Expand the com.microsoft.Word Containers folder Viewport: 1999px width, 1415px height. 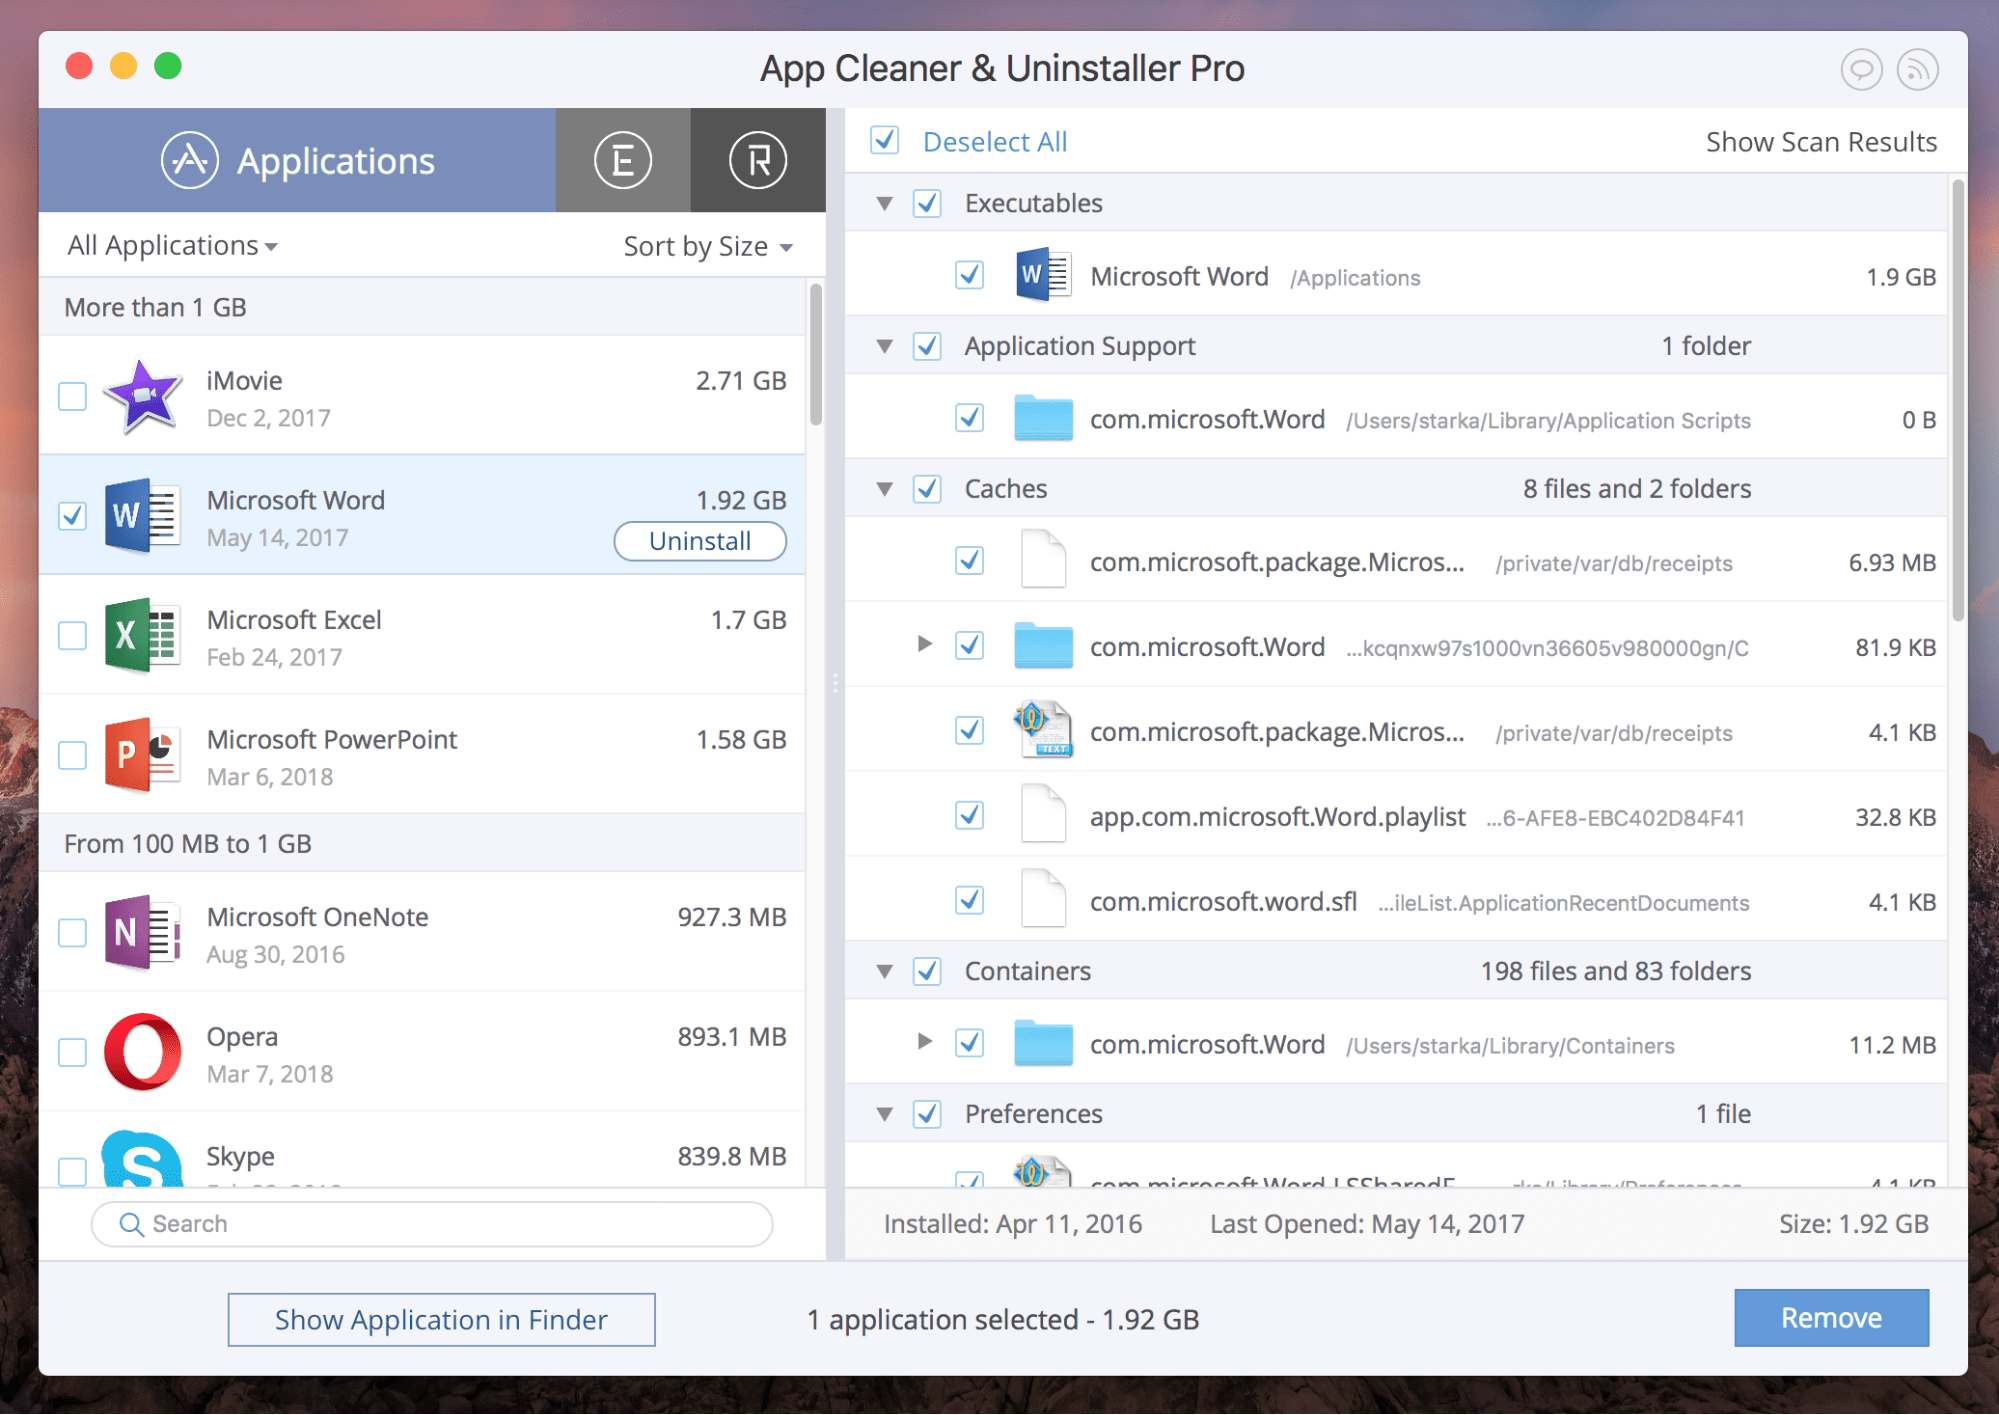[920, 1047]
